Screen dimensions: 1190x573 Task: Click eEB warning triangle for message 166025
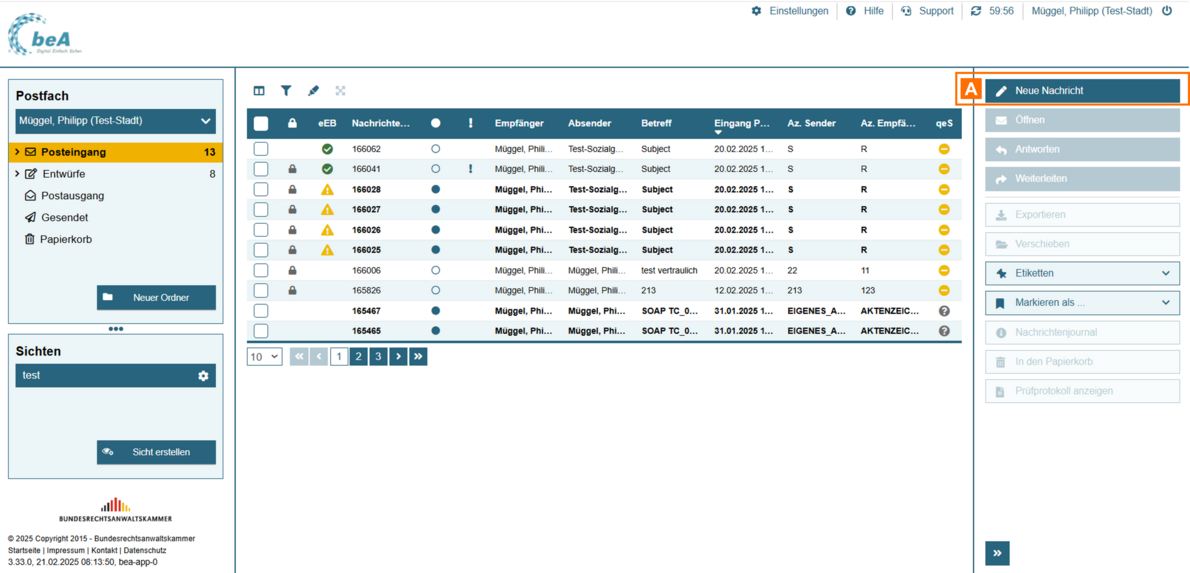coord(327,250)
